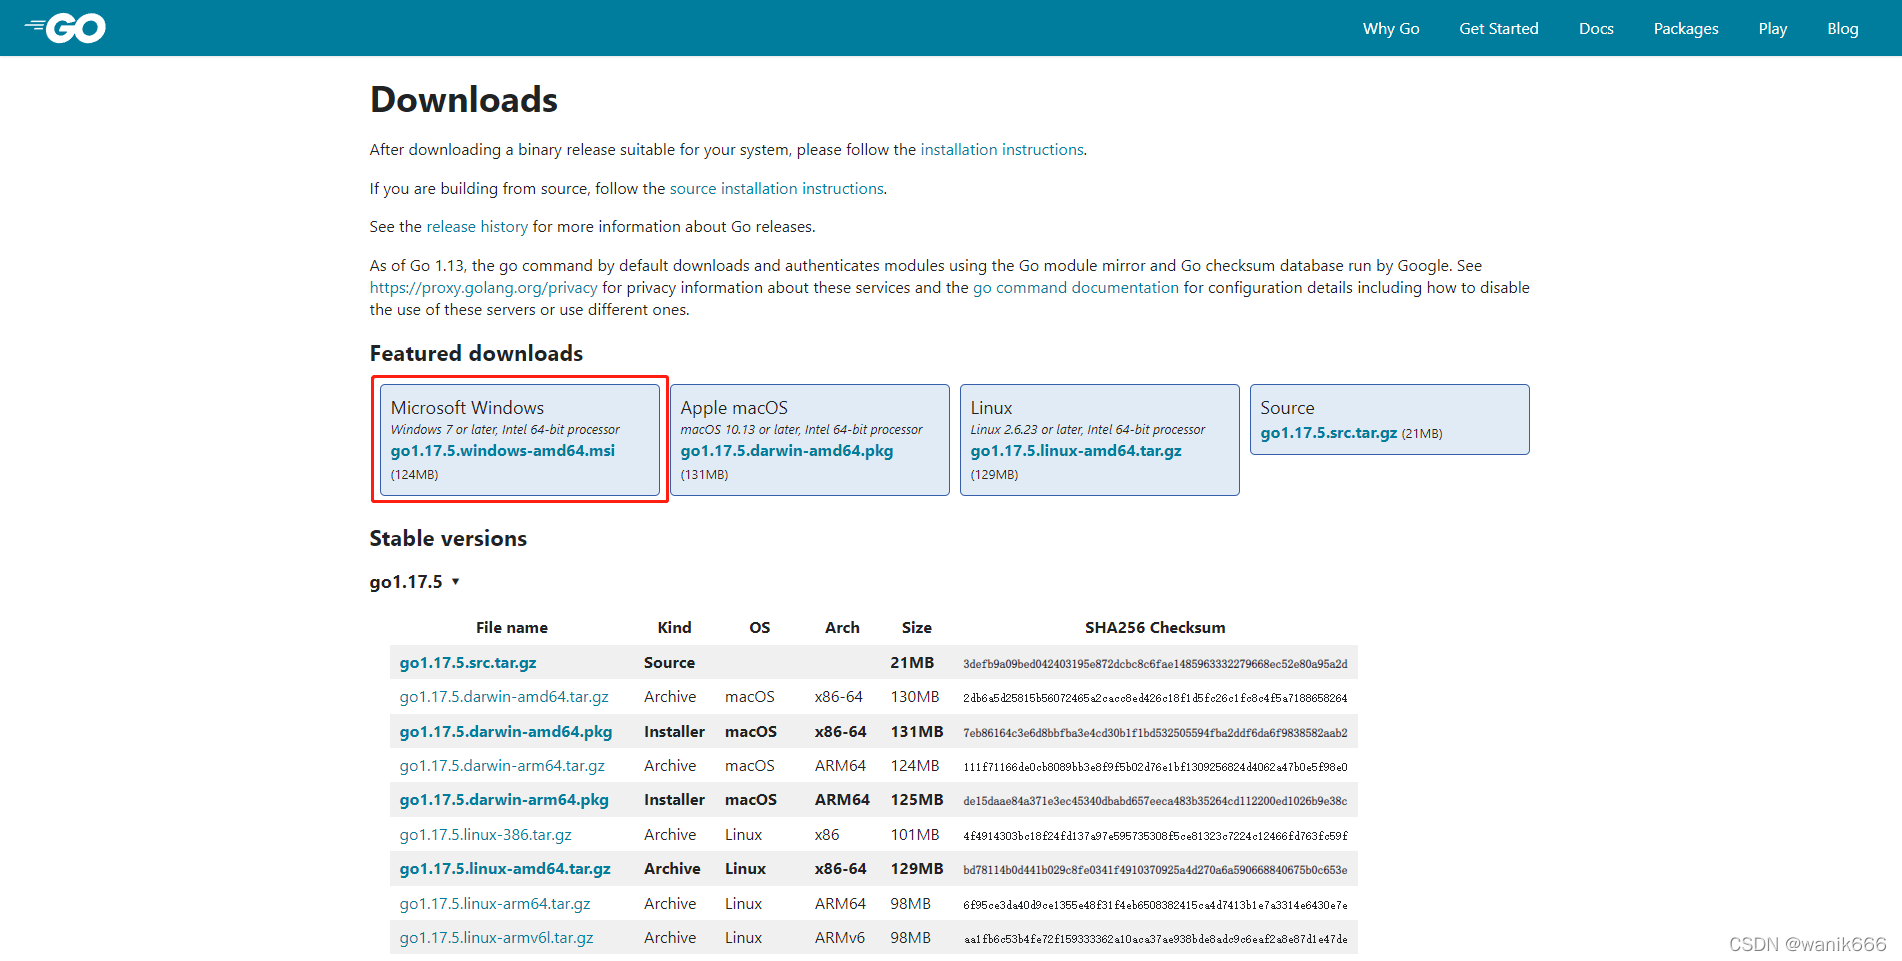
Task: Open the Get Started page
Action: point(1498,29)
